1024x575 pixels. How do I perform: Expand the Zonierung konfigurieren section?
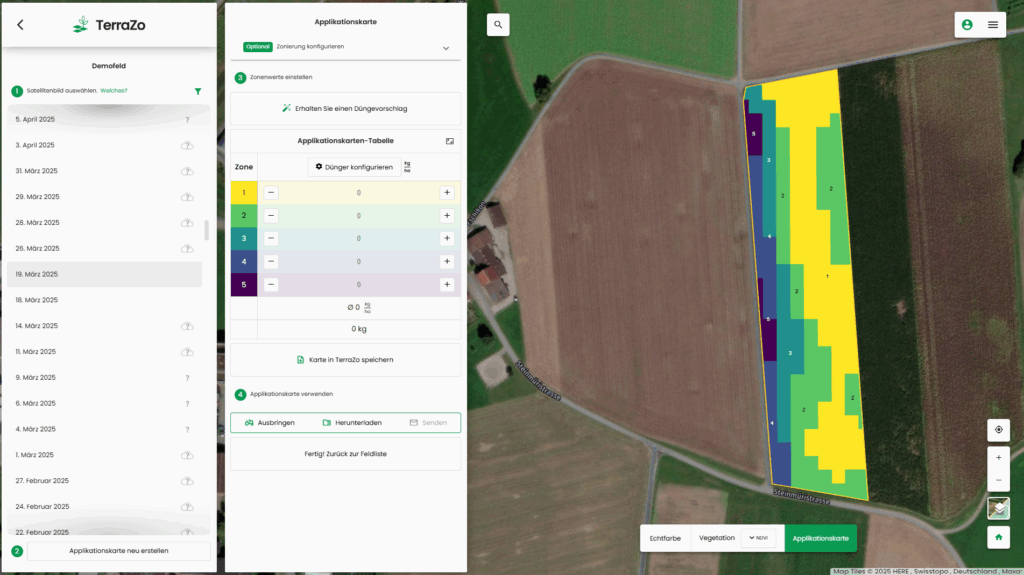point(446,48)
